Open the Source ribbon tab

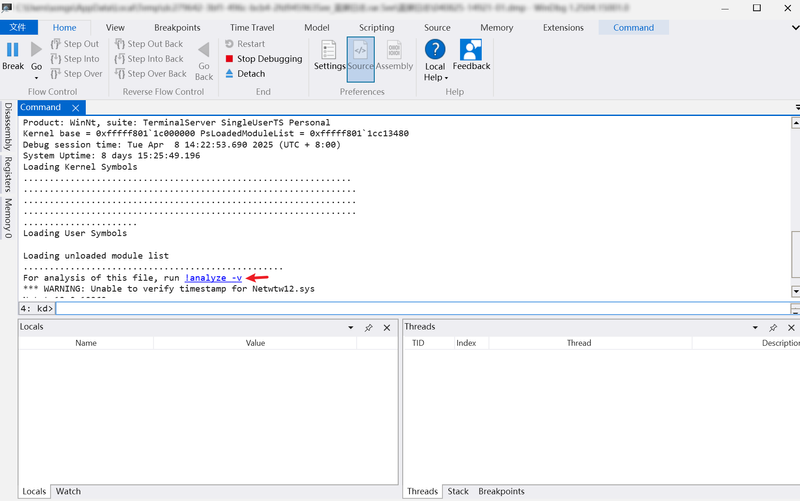click(x=437, y=28)
